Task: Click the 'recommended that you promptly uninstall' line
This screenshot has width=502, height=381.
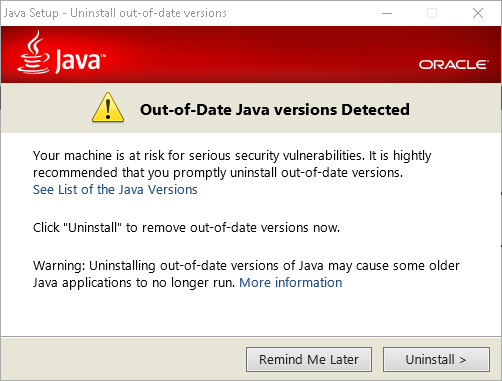Action: [x=218, y=173]
